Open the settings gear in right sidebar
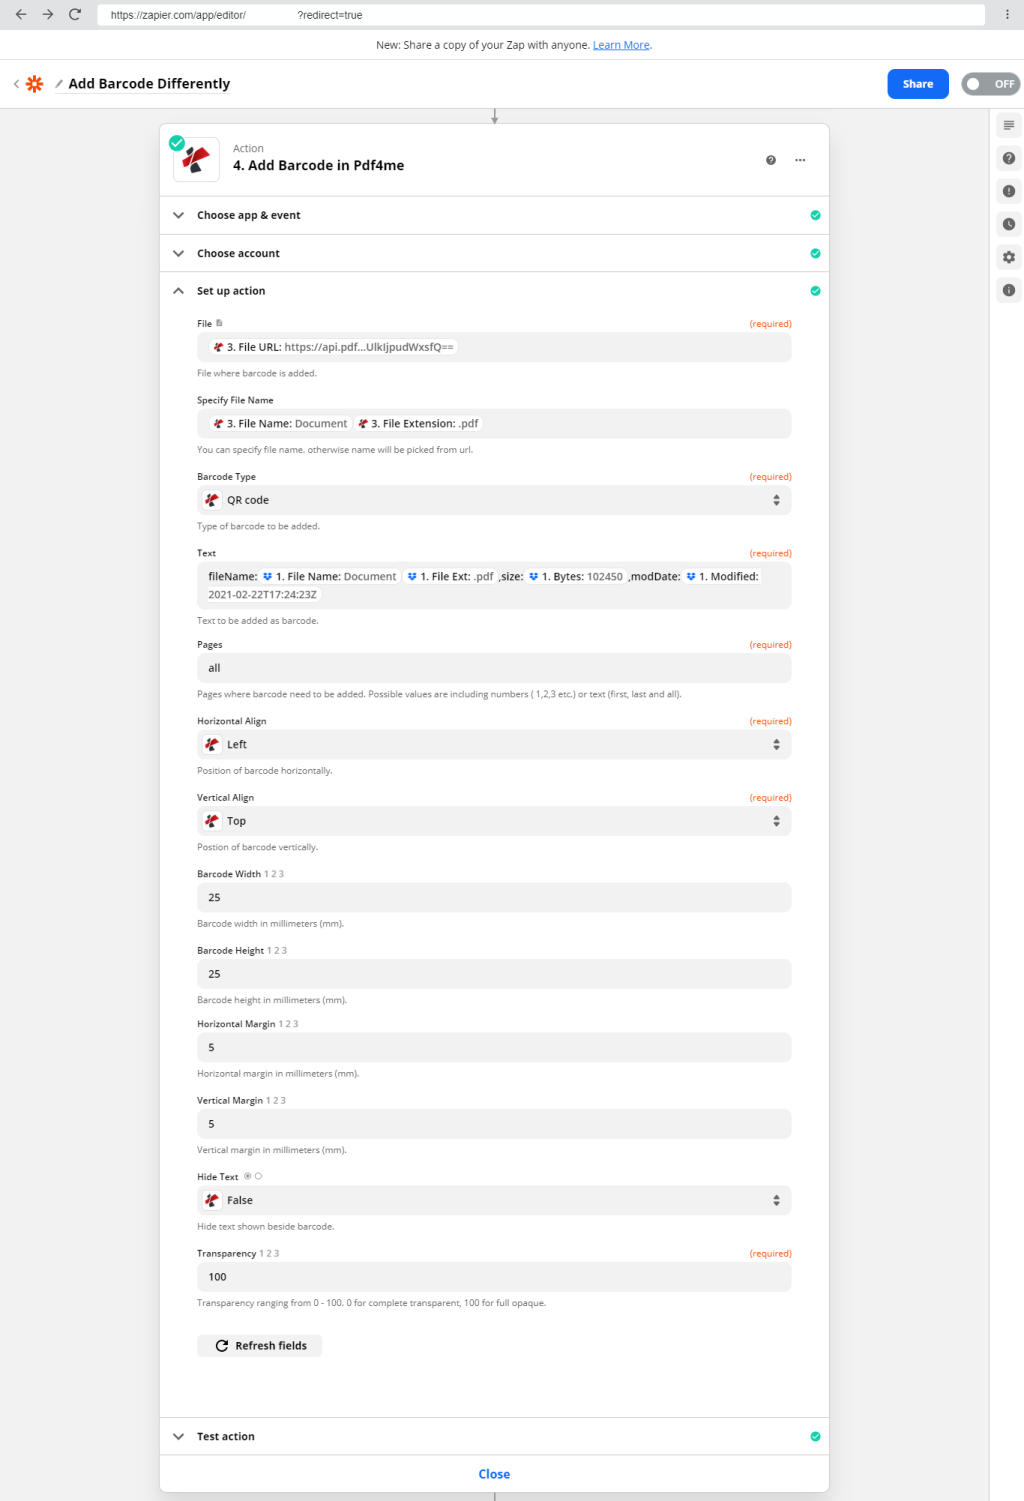This screenshot has height=1501, width=1024. pos(1009,257)
